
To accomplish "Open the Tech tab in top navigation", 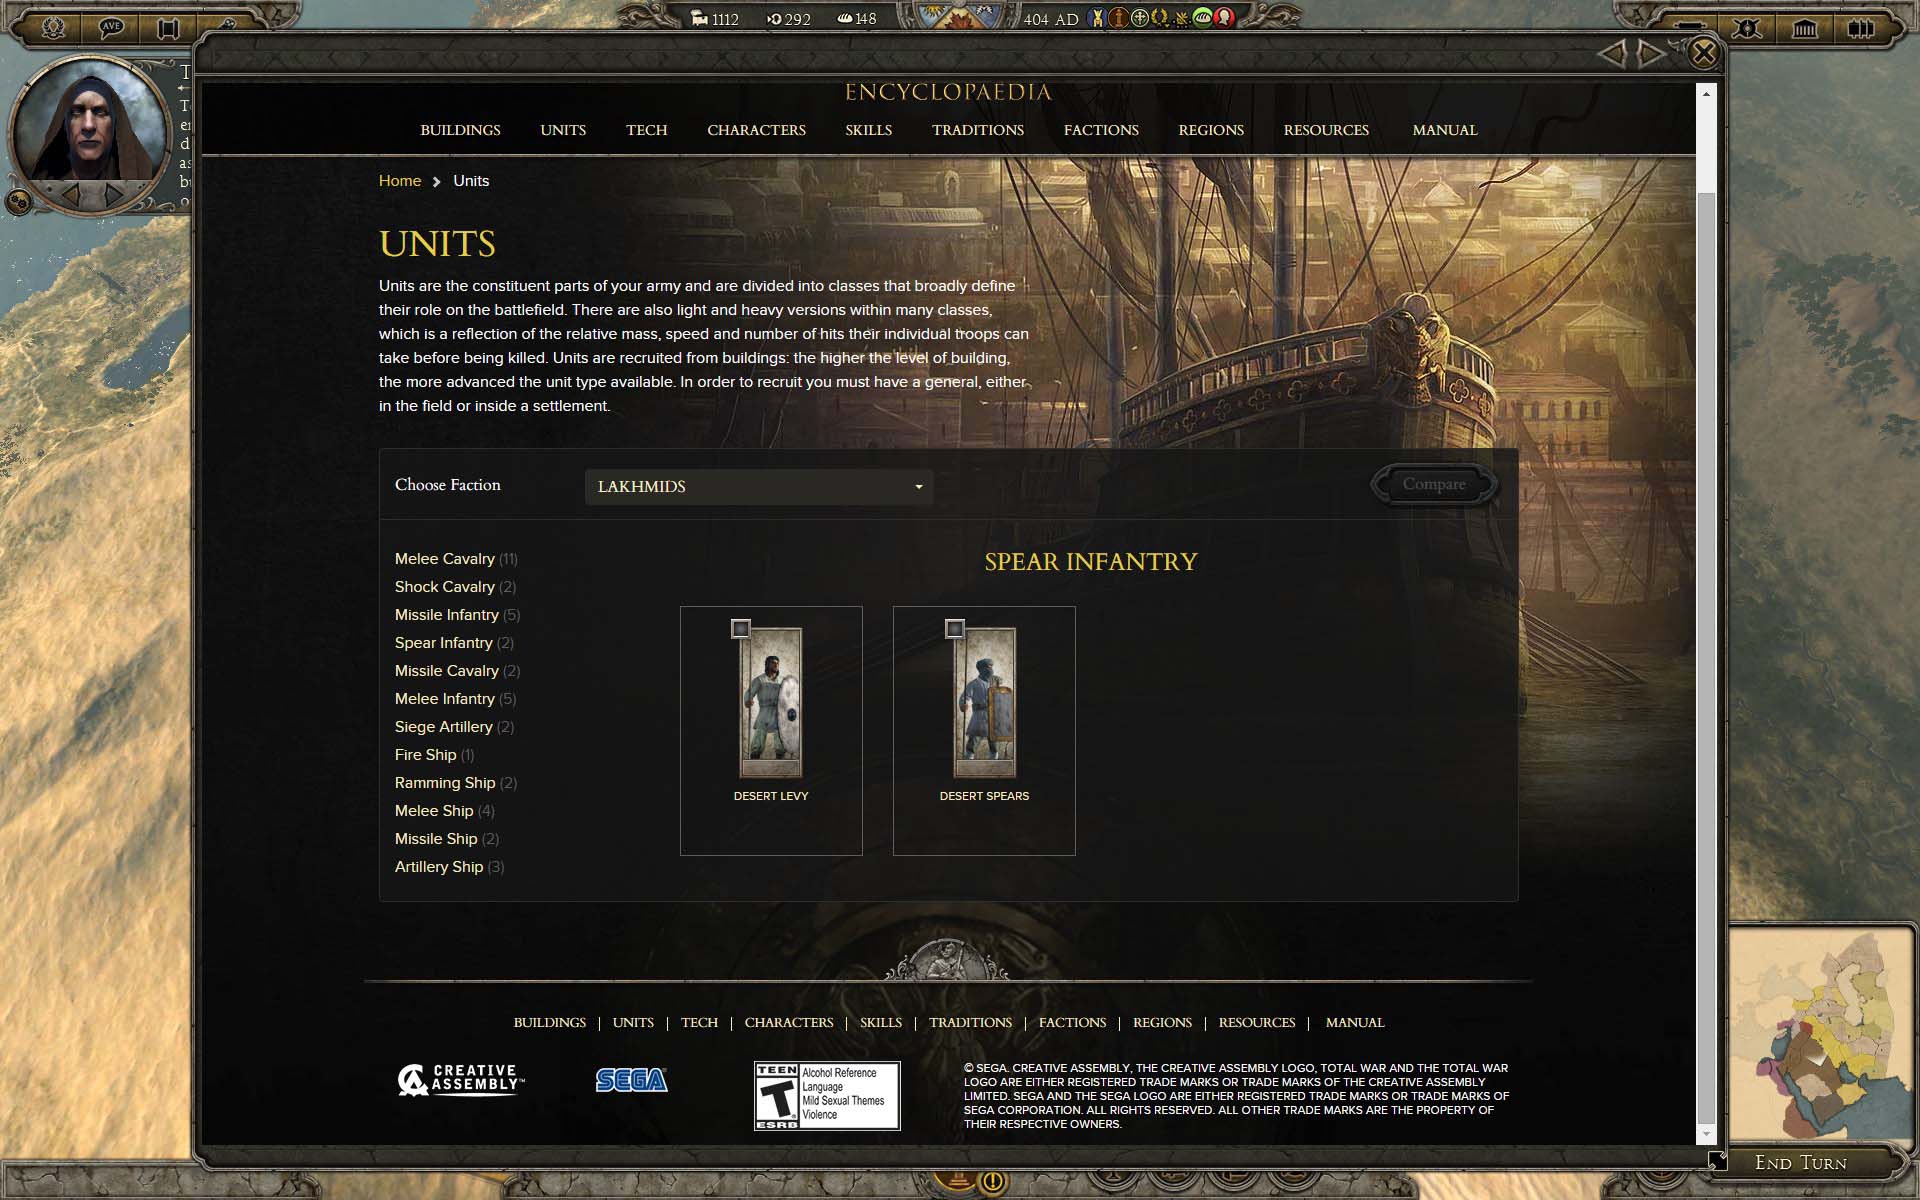I will point(646,130).
